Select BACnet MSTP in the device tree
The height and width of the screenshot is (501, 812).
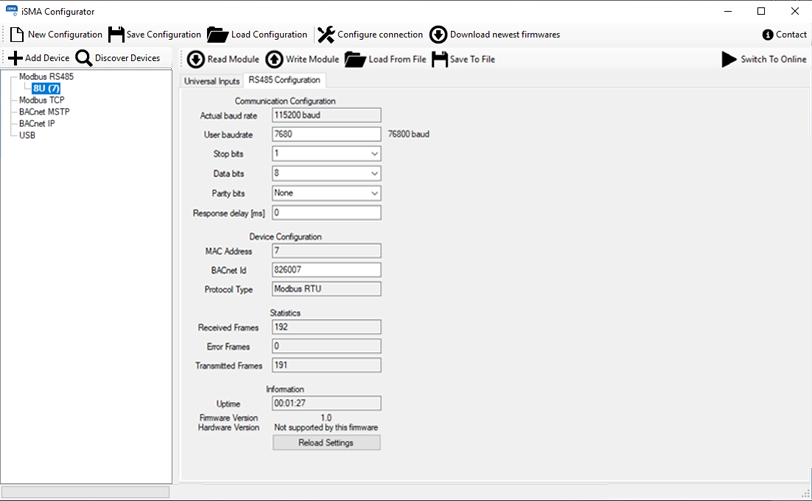(x=44, y=112)
